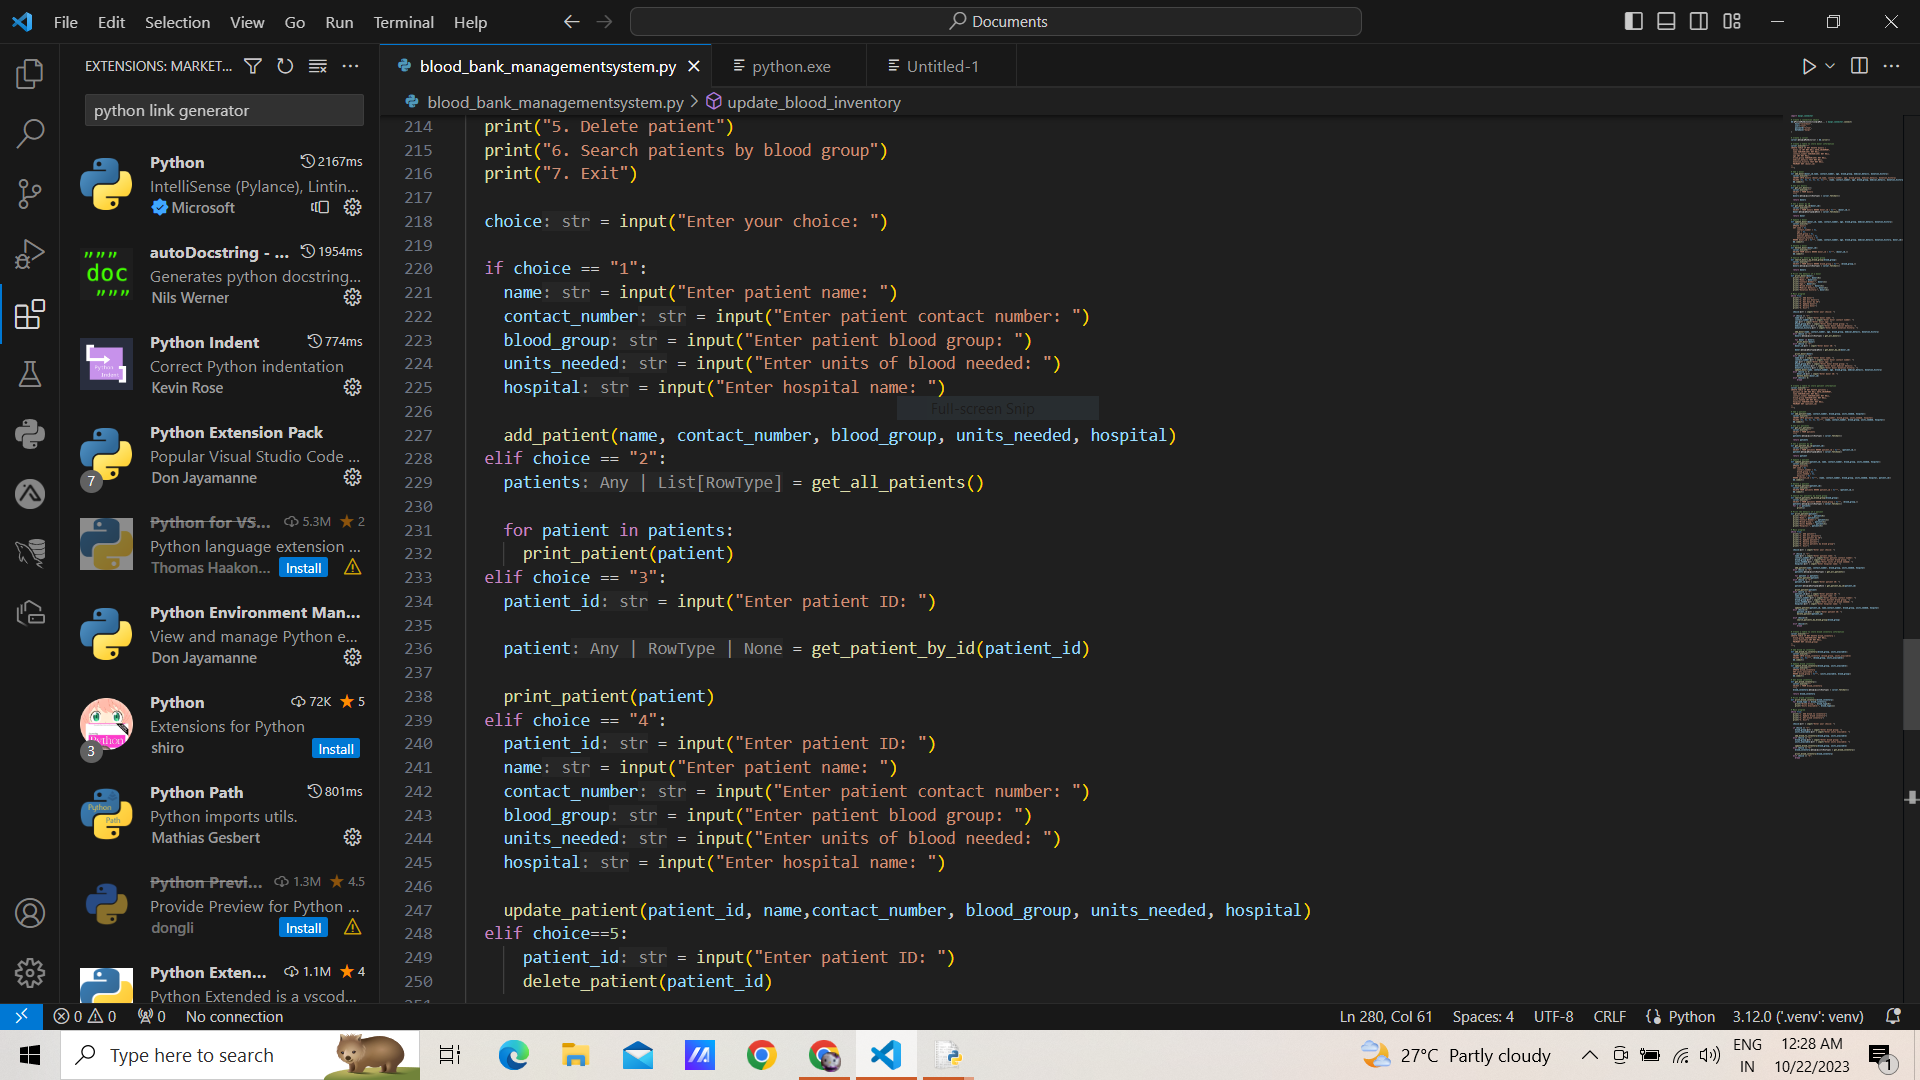
Task: Switch to the python.exe tab
Action: click(x=790, y=66)
